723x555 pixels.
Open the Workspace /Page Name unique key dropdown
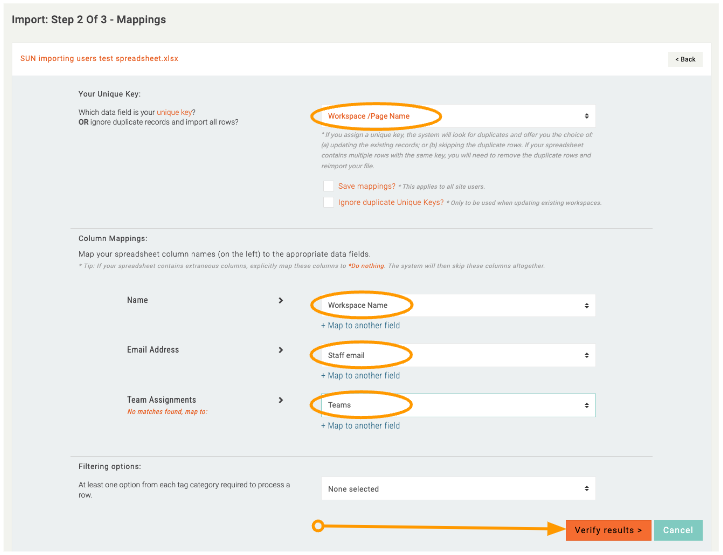point(457,116)
